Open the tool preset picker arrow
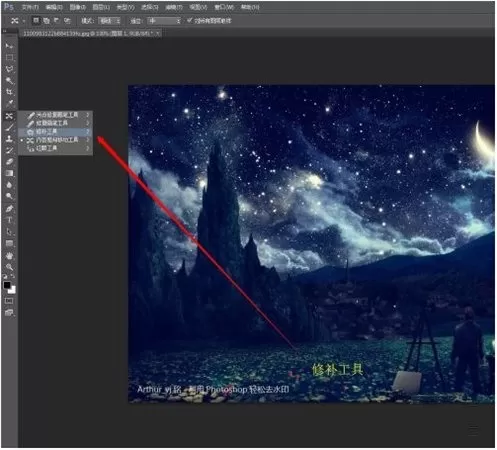The height and width of the screenshot is (450, 497). pos(24,21)
